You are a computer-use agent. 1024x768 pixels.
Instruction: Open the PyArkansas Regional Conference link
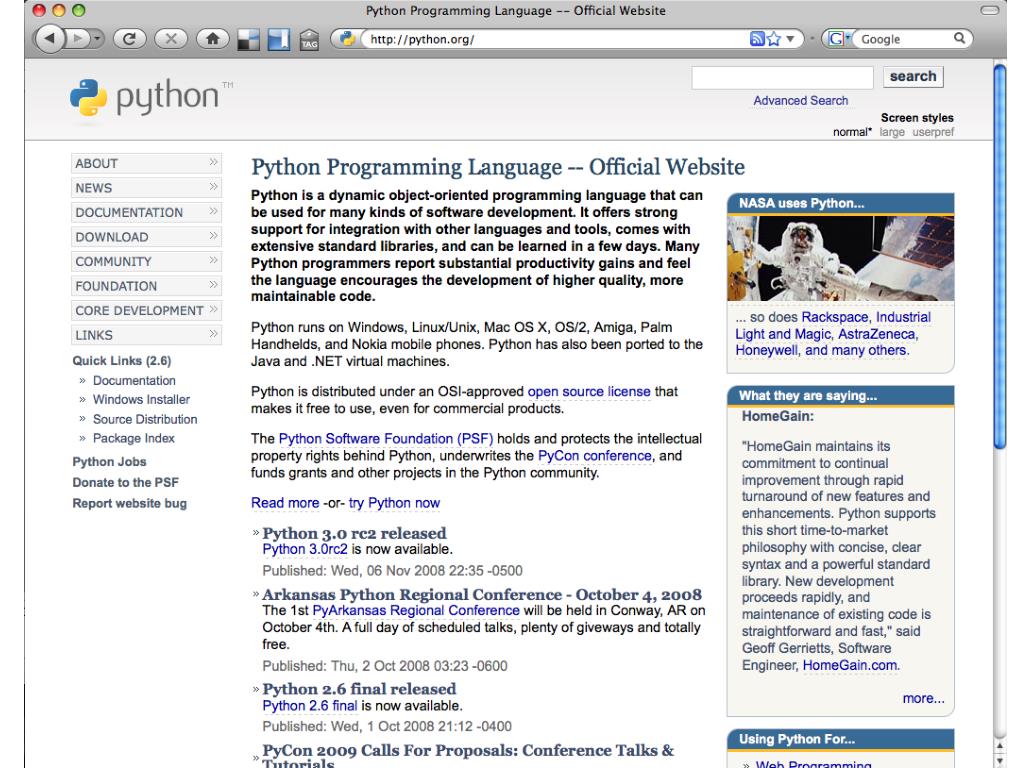pyautogui.click(x=416, y=611)
